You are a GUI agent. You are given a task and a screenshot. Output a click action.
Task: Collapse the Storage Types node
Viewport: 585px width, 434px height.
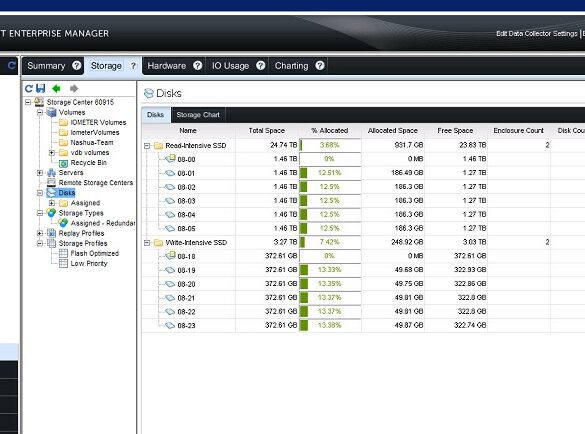click(x=40, y=213)
